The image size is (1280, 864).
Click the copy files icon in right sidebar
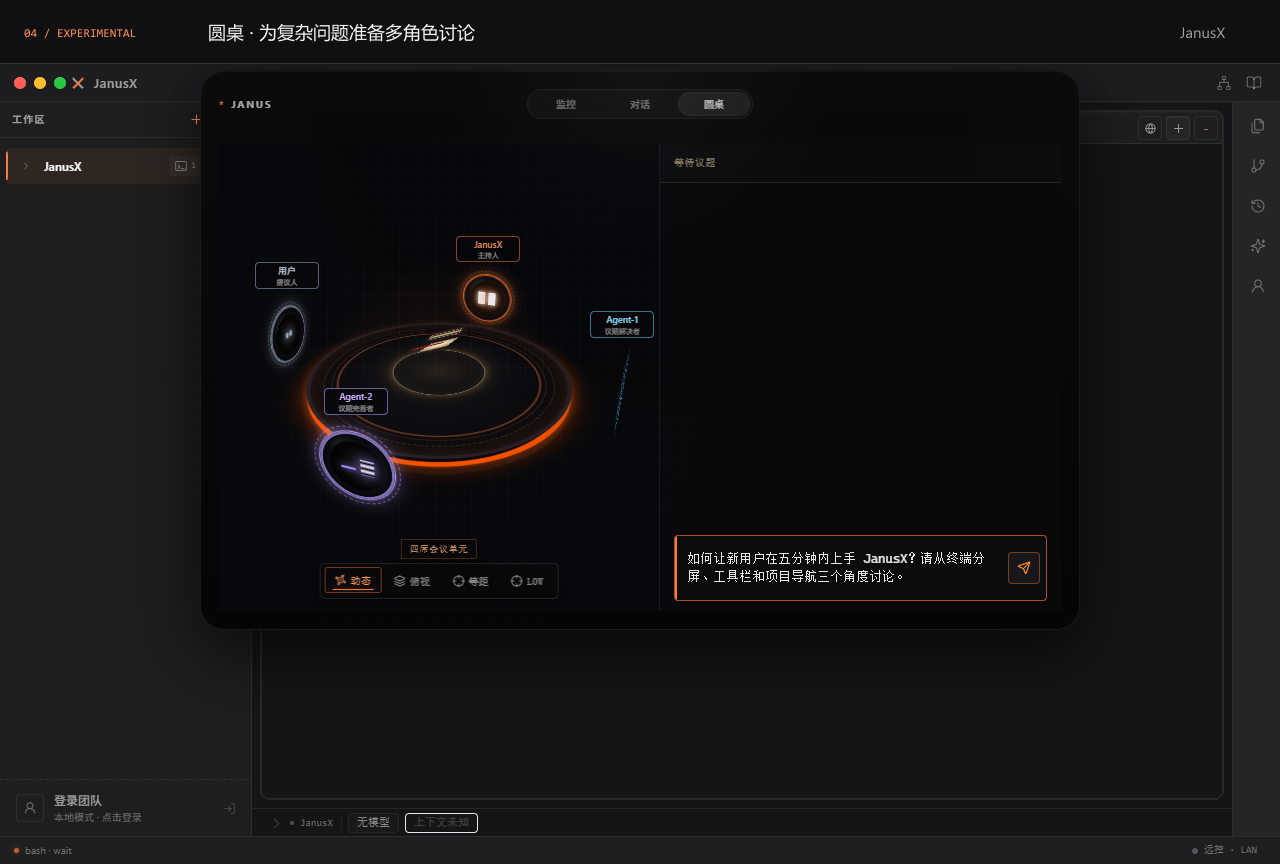[x=1258, y=126]
